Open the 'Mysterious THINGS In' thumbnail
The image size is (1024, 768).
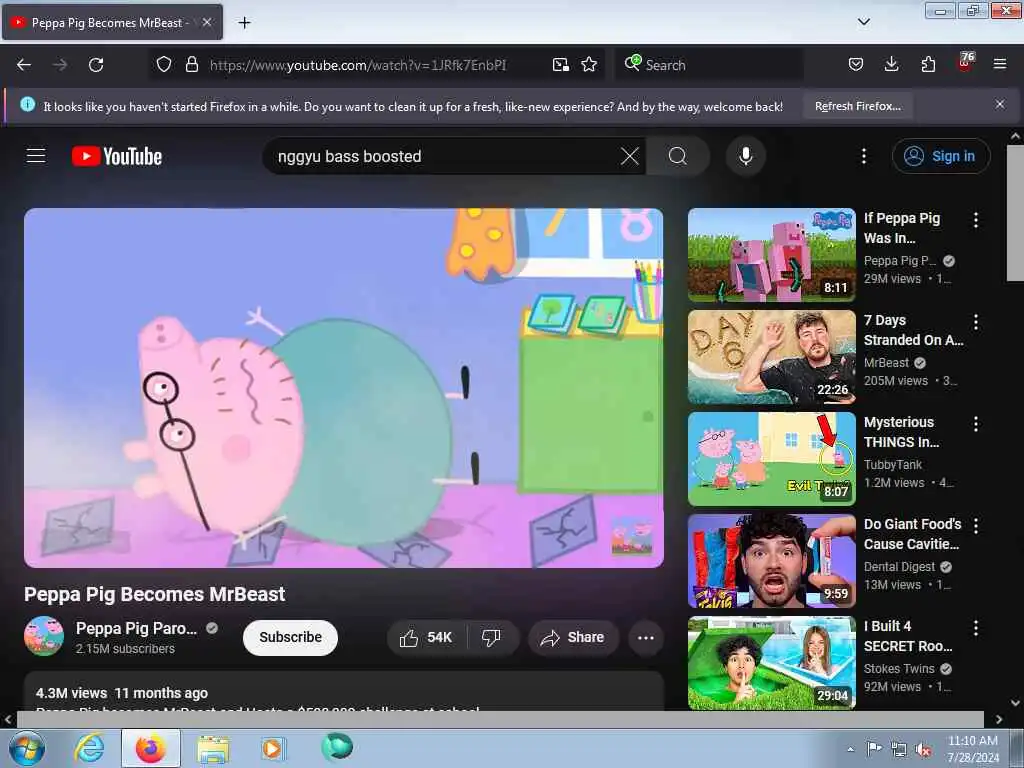pos(771,458)
